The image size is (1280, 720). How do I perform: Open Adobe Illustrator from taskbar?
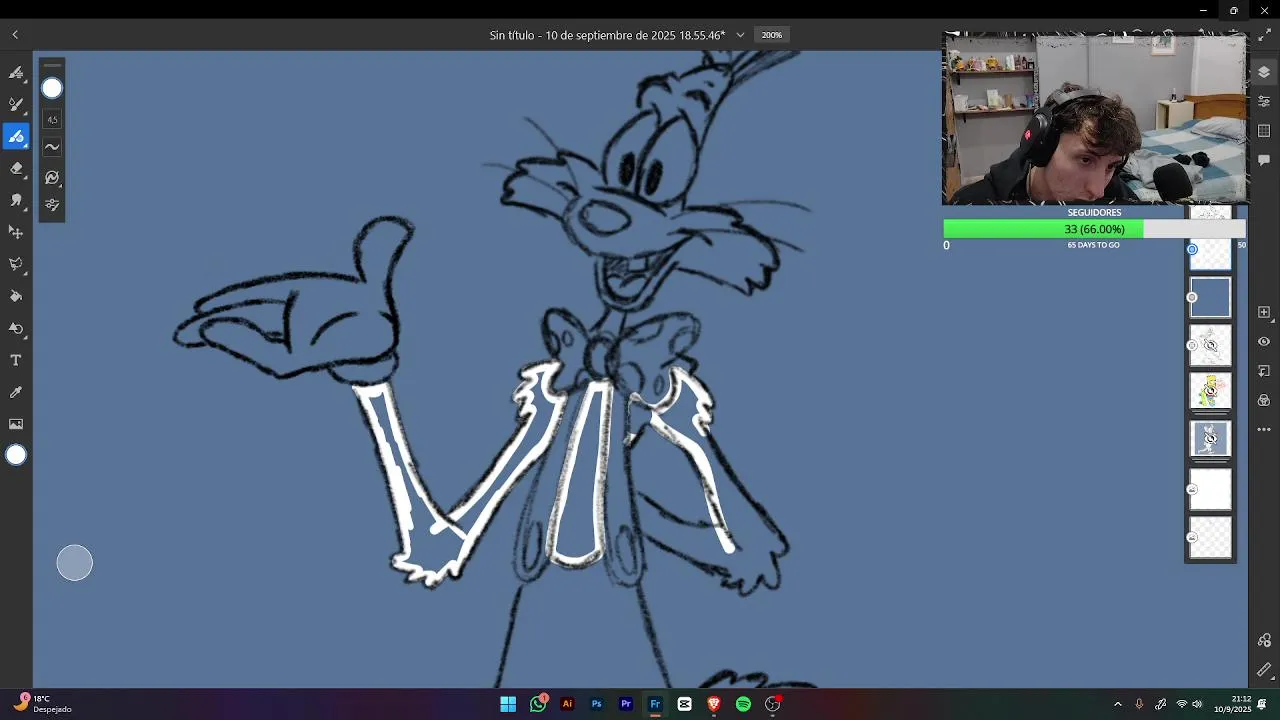pyautogui.click(x=567, y=704)
